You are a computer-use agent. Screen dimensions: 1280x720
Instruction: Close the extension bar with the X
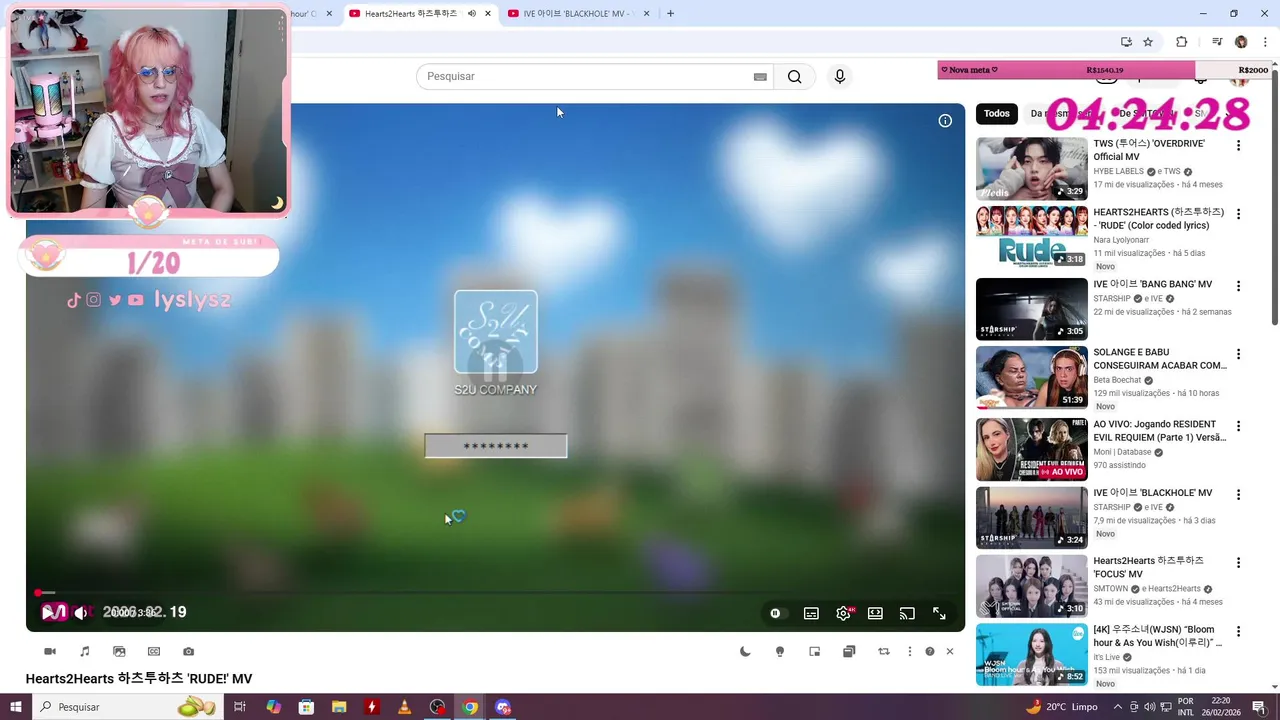950,651
